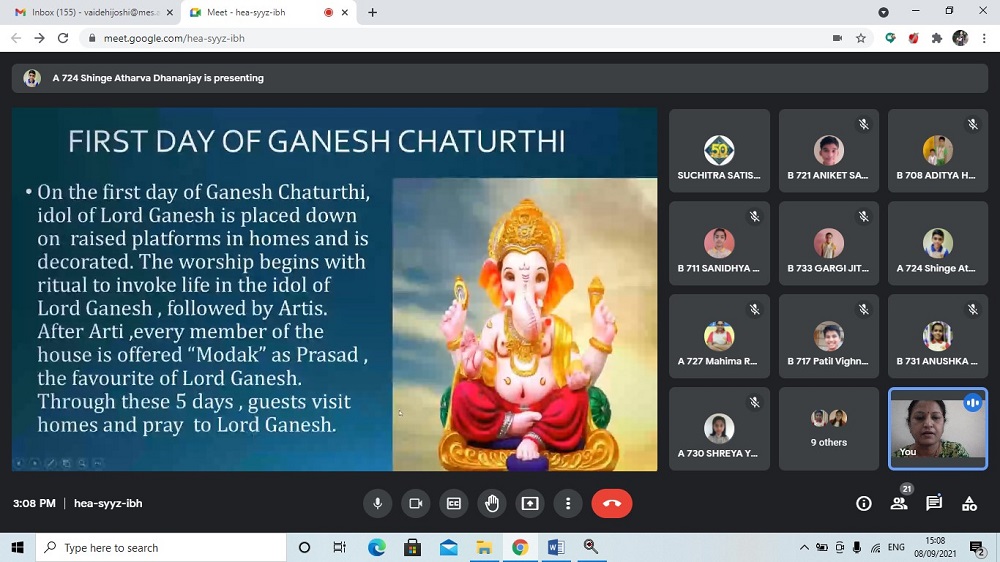
Task: Click the Windows taskbar search box
Action: [x=160, y=547]
